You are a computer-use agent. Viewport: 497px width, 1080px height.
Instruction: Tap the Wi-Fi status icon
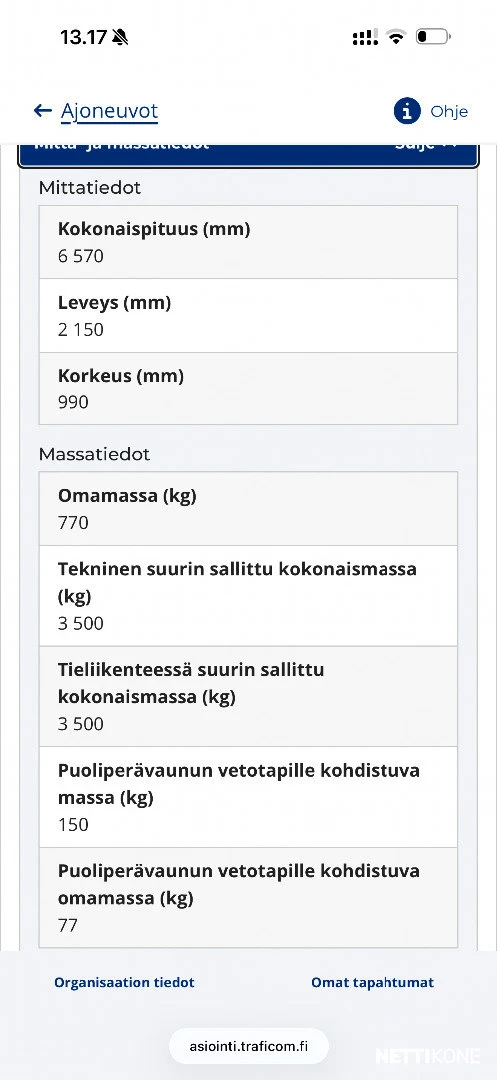396,37
